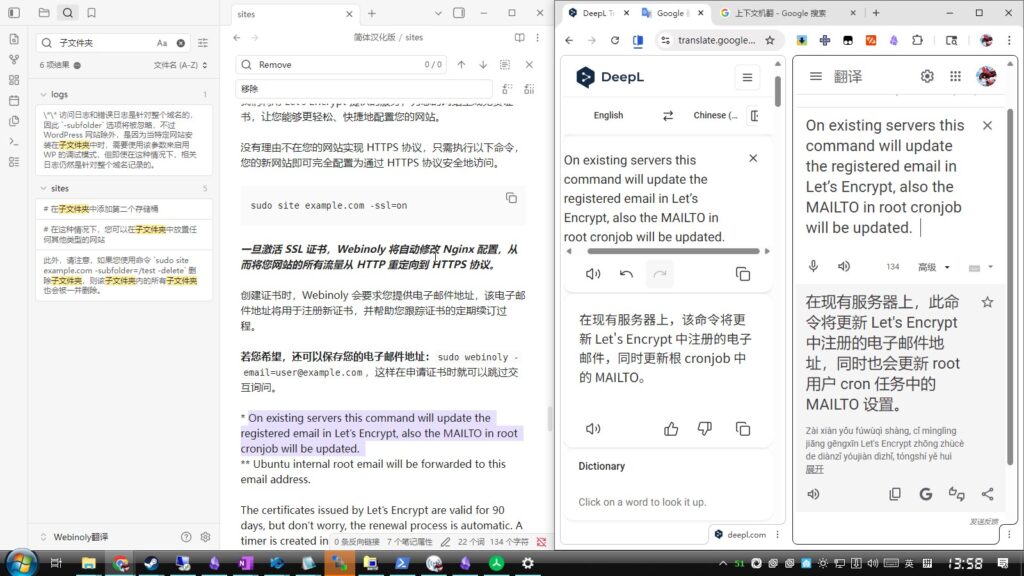Click microphone voice input in Google Translate
The width and height of the screenshot is (1024, 576).
[814, 266]
